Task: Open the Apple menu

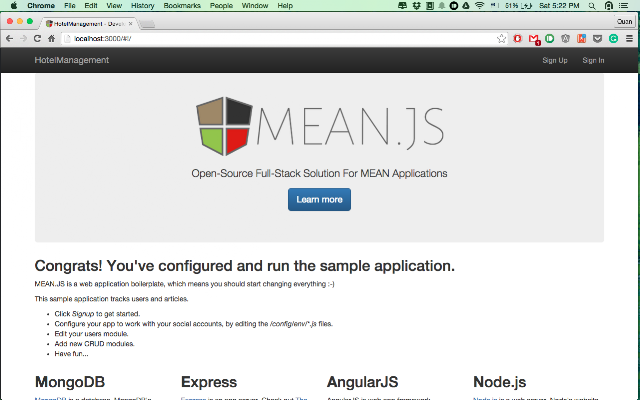Action: click(x=14, y=6)
